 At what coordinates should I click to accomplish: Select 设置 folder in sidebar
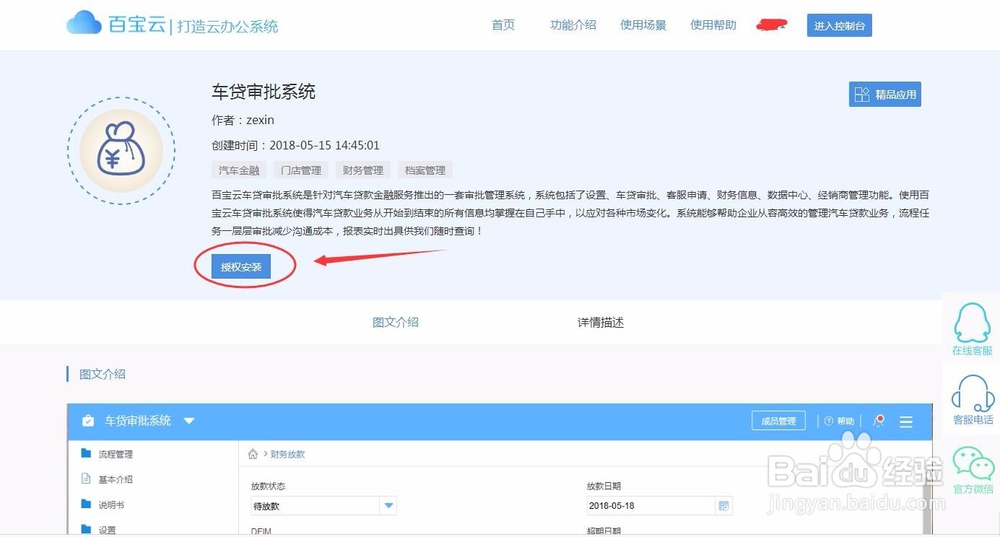[x=99, y=529]
